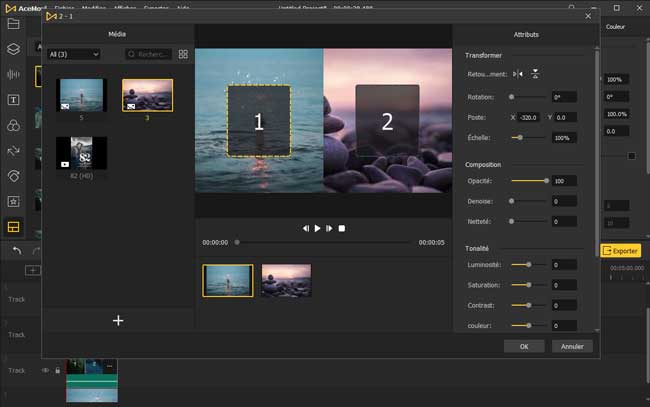Toggle the track lock icon
Image resolution: width=650 pixels, height=407 pixels.
[57, 370]
